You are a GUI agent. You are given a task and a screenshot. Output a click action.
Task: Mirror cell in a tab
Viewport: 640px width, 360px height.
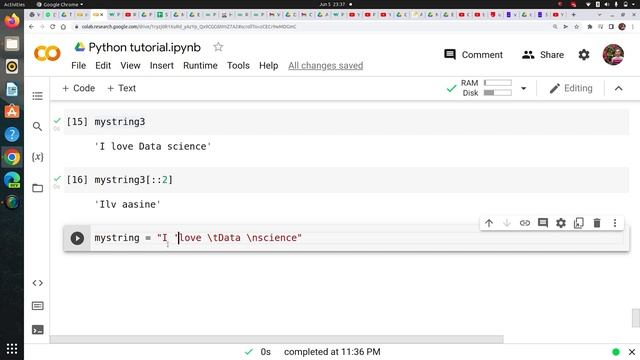(579, 223)
